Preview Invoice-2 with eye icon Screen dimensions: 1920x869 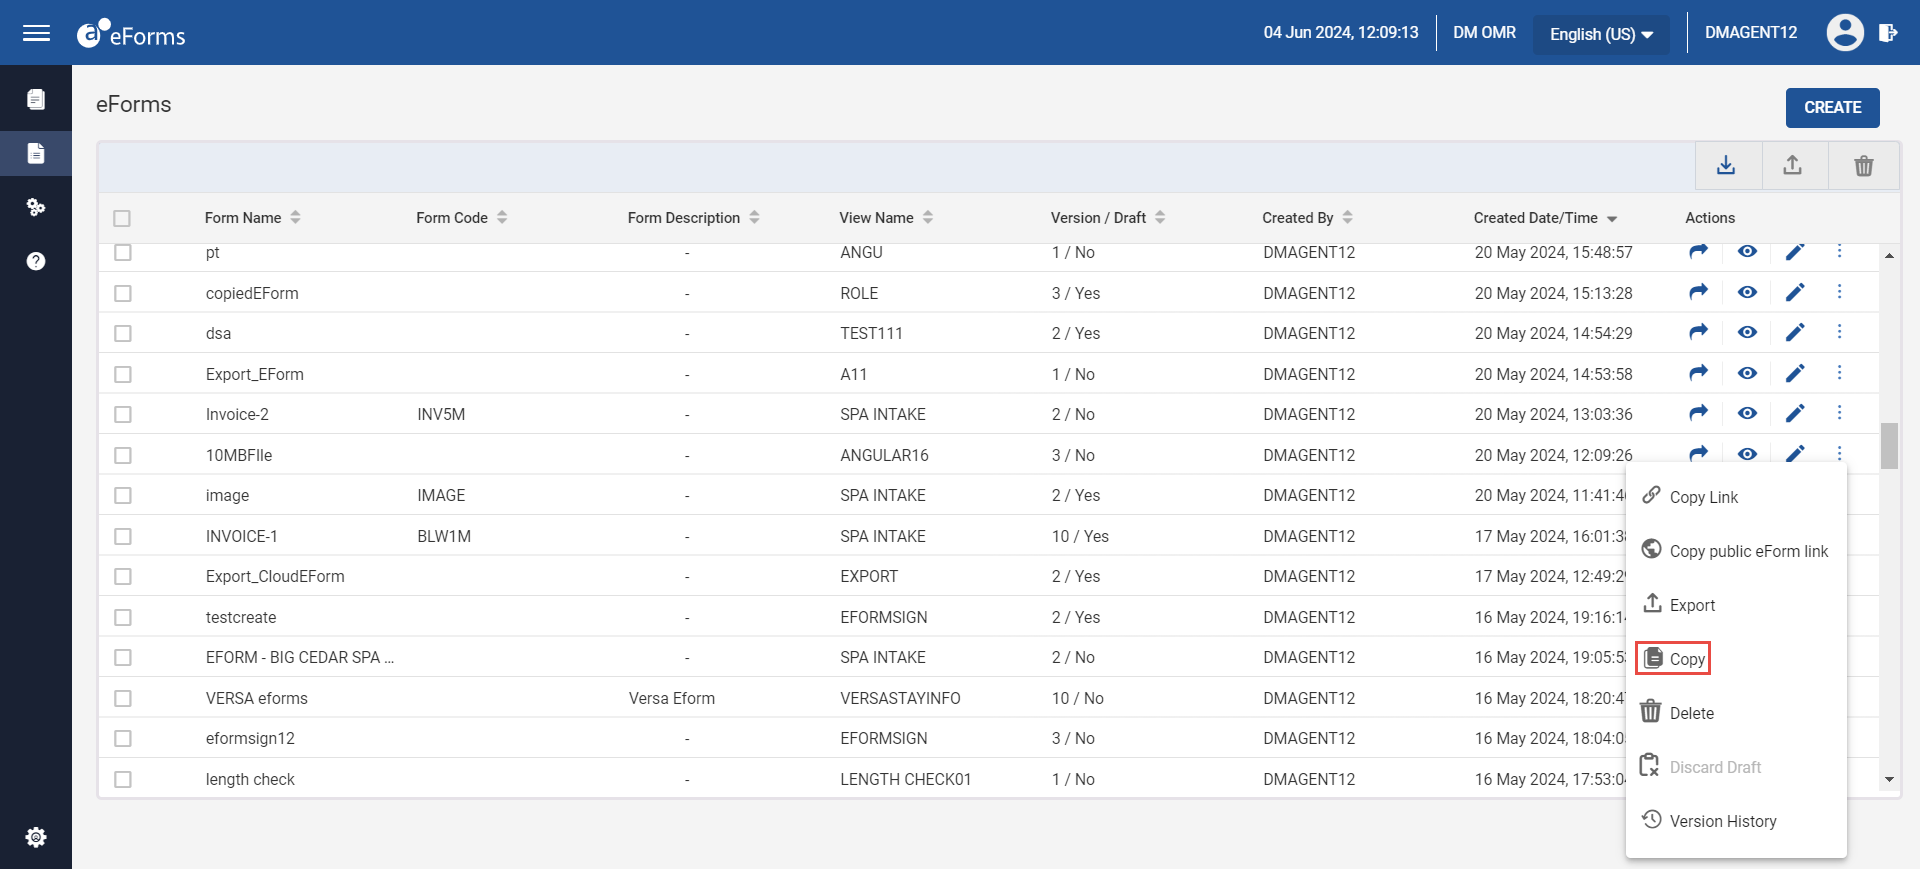(1747, 413)
